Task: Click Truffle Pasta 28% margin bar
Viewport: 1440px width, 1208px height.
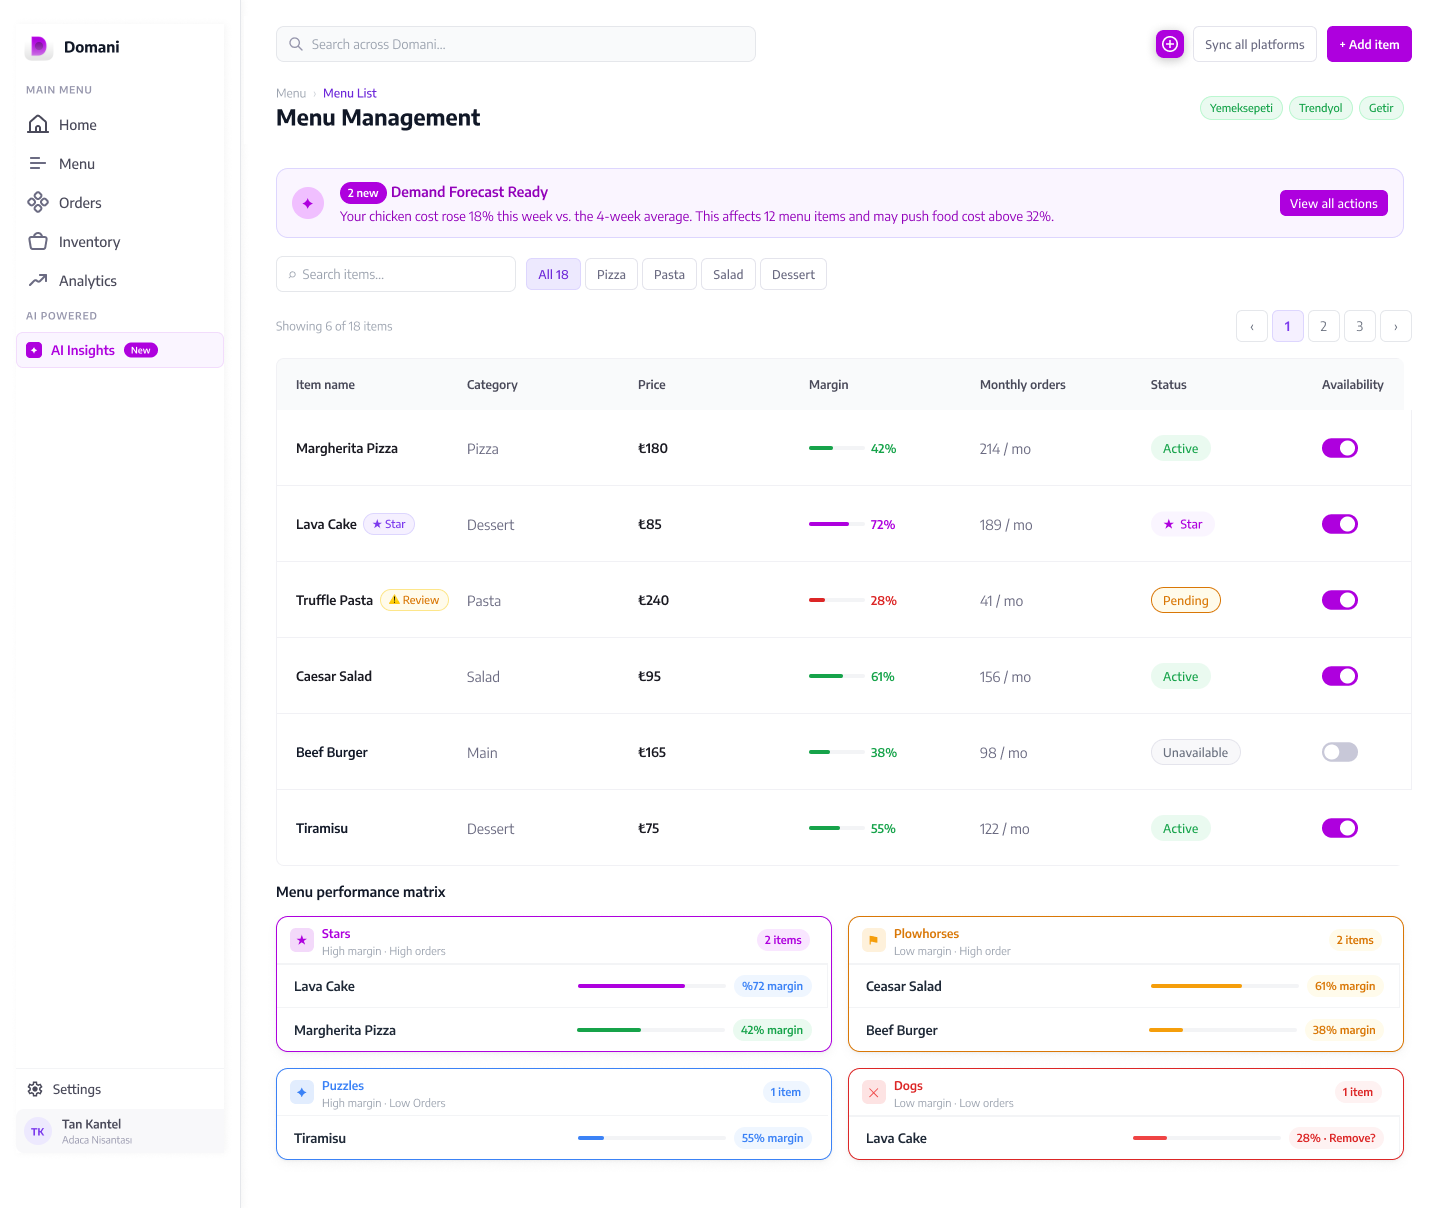Action: tap(837, 600)
